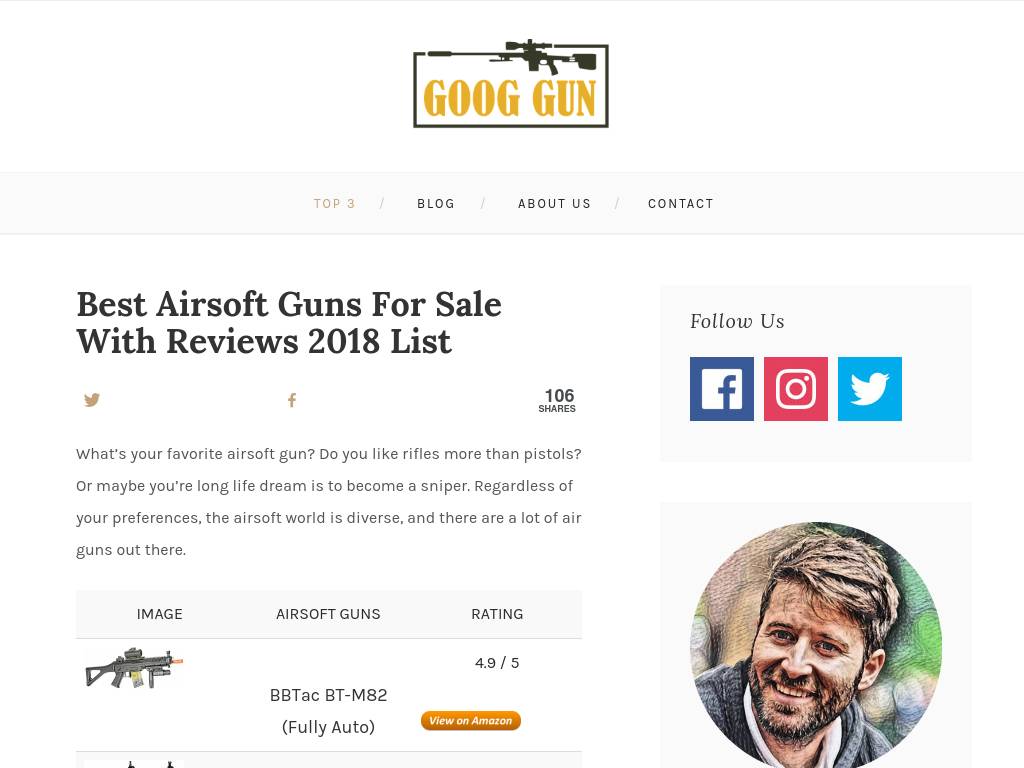1024x768 pixels.
Task: Click the 4.9 / 5 rating text
Action: click(497, 663)
